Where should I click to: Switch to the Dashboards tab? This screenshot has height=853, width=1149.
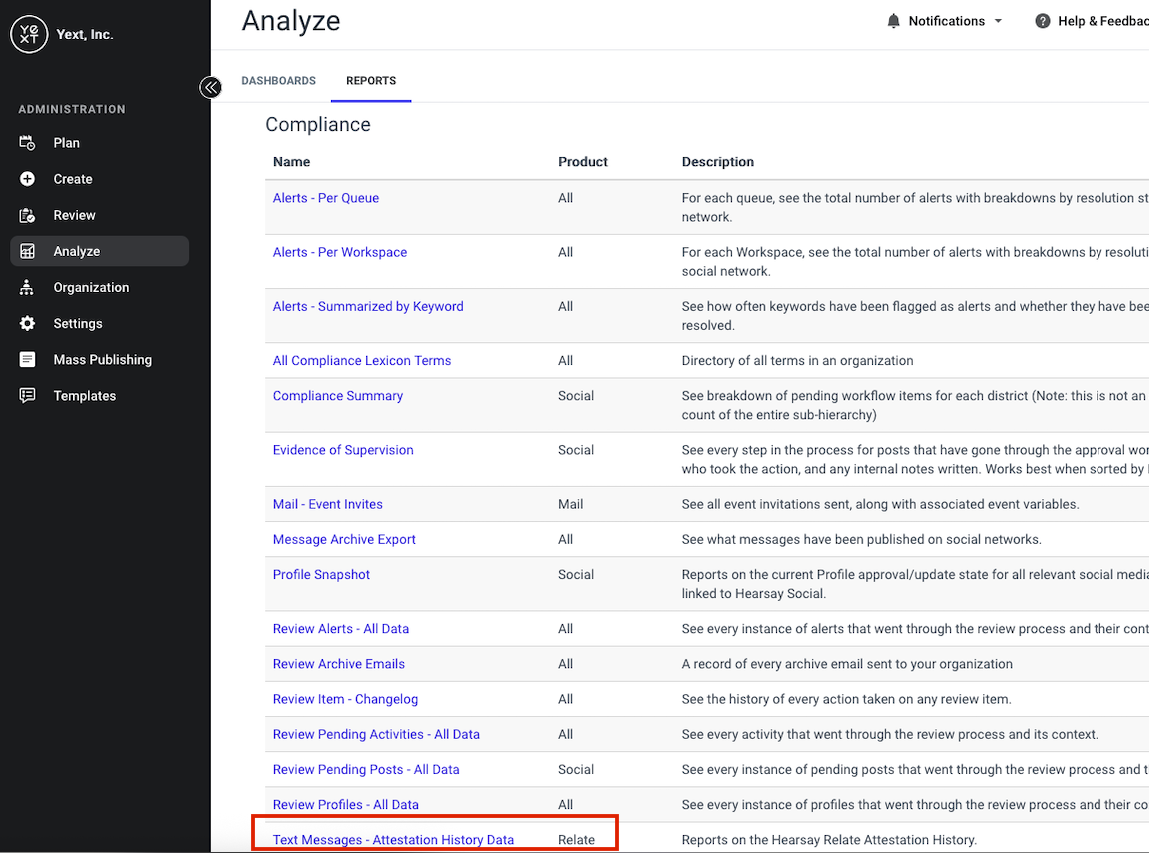[278, 81]
